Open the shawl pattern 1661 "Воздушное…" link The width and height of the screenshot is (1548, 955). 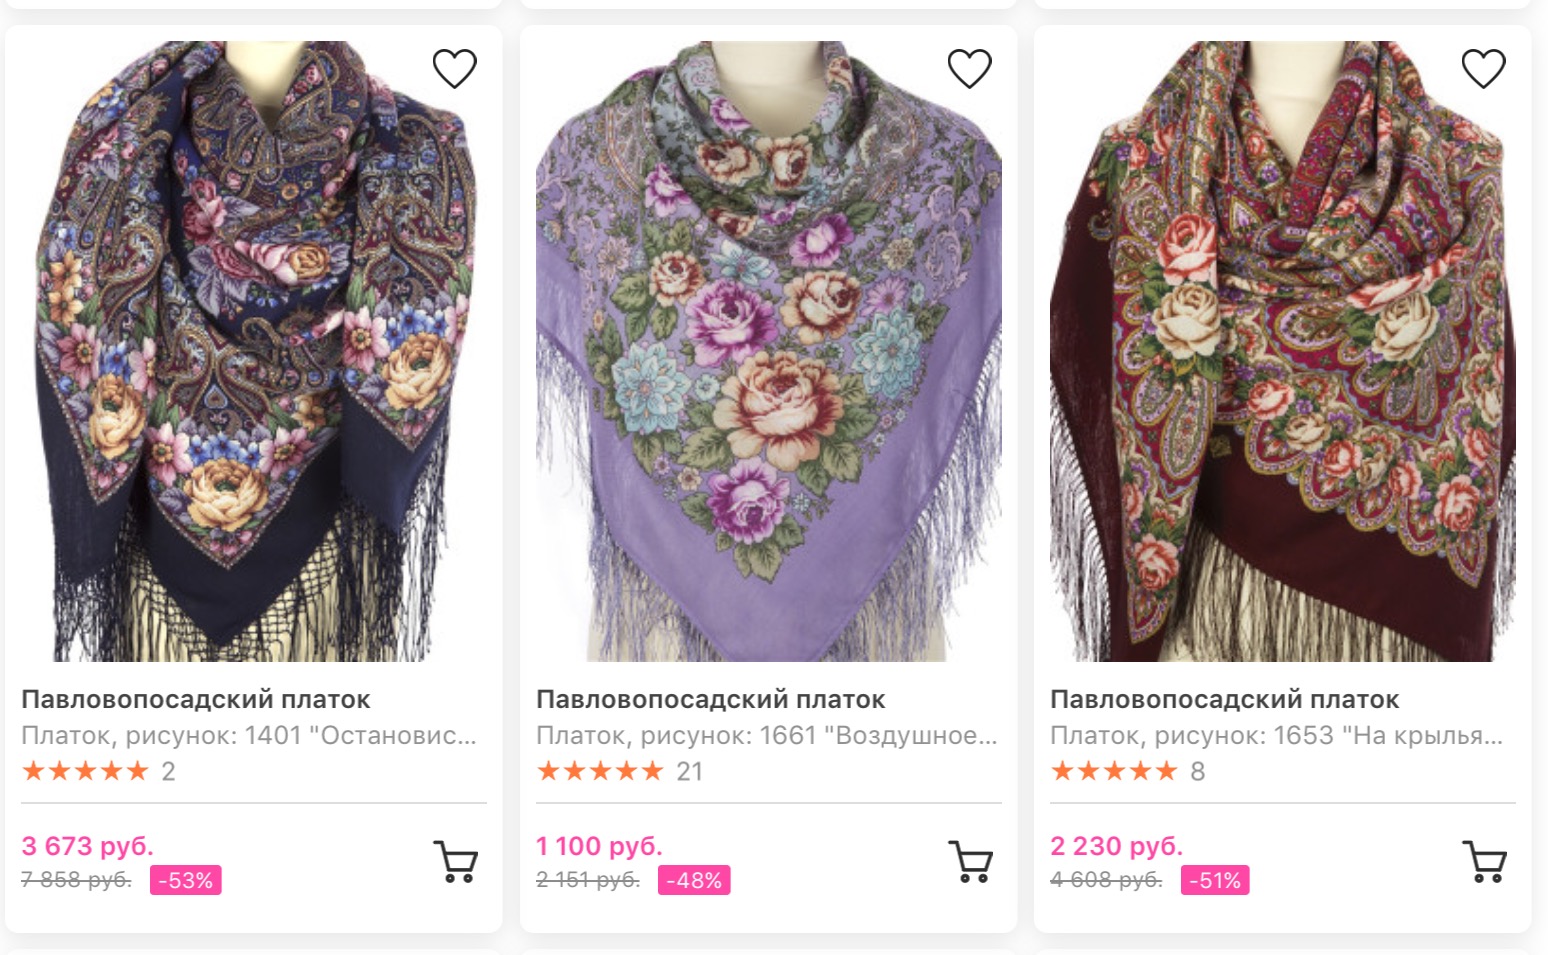(766, 736)
